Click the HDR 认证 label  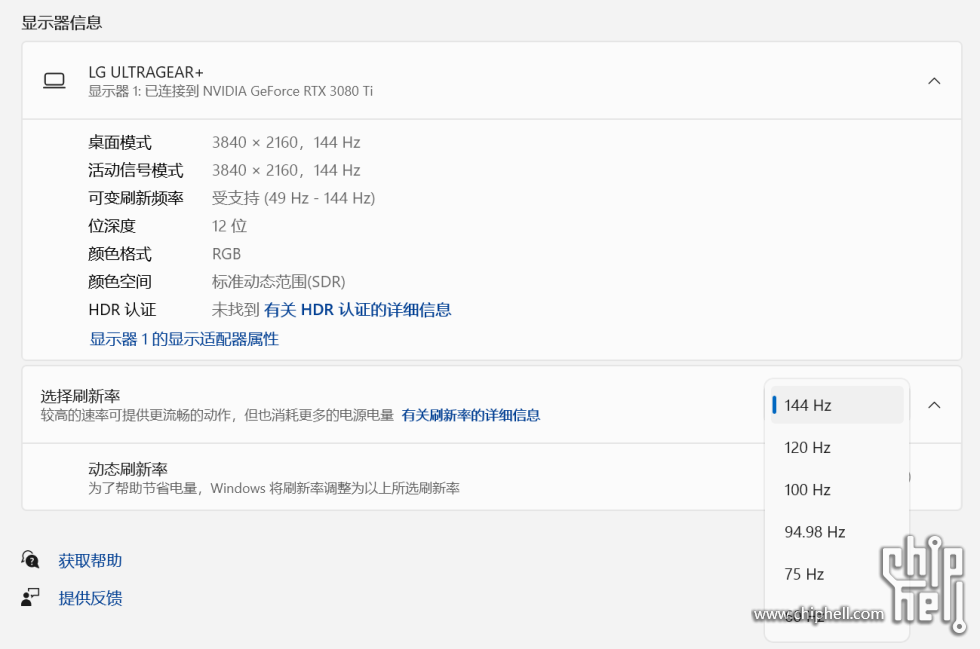(122, 310)
